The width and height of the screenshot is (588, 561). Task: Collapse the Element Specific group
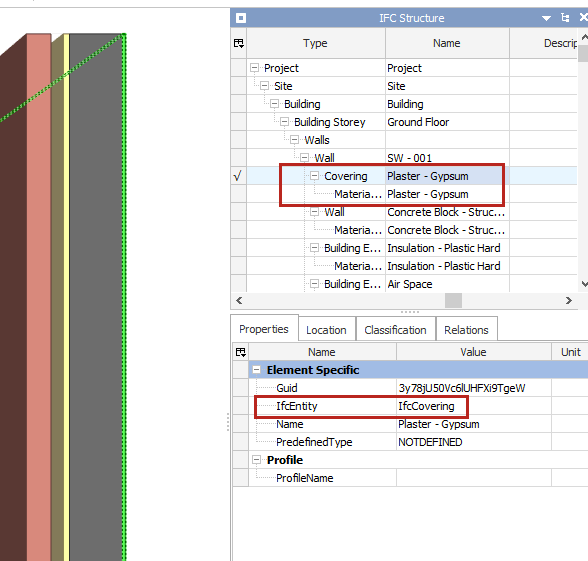click(x=256, y=370)
